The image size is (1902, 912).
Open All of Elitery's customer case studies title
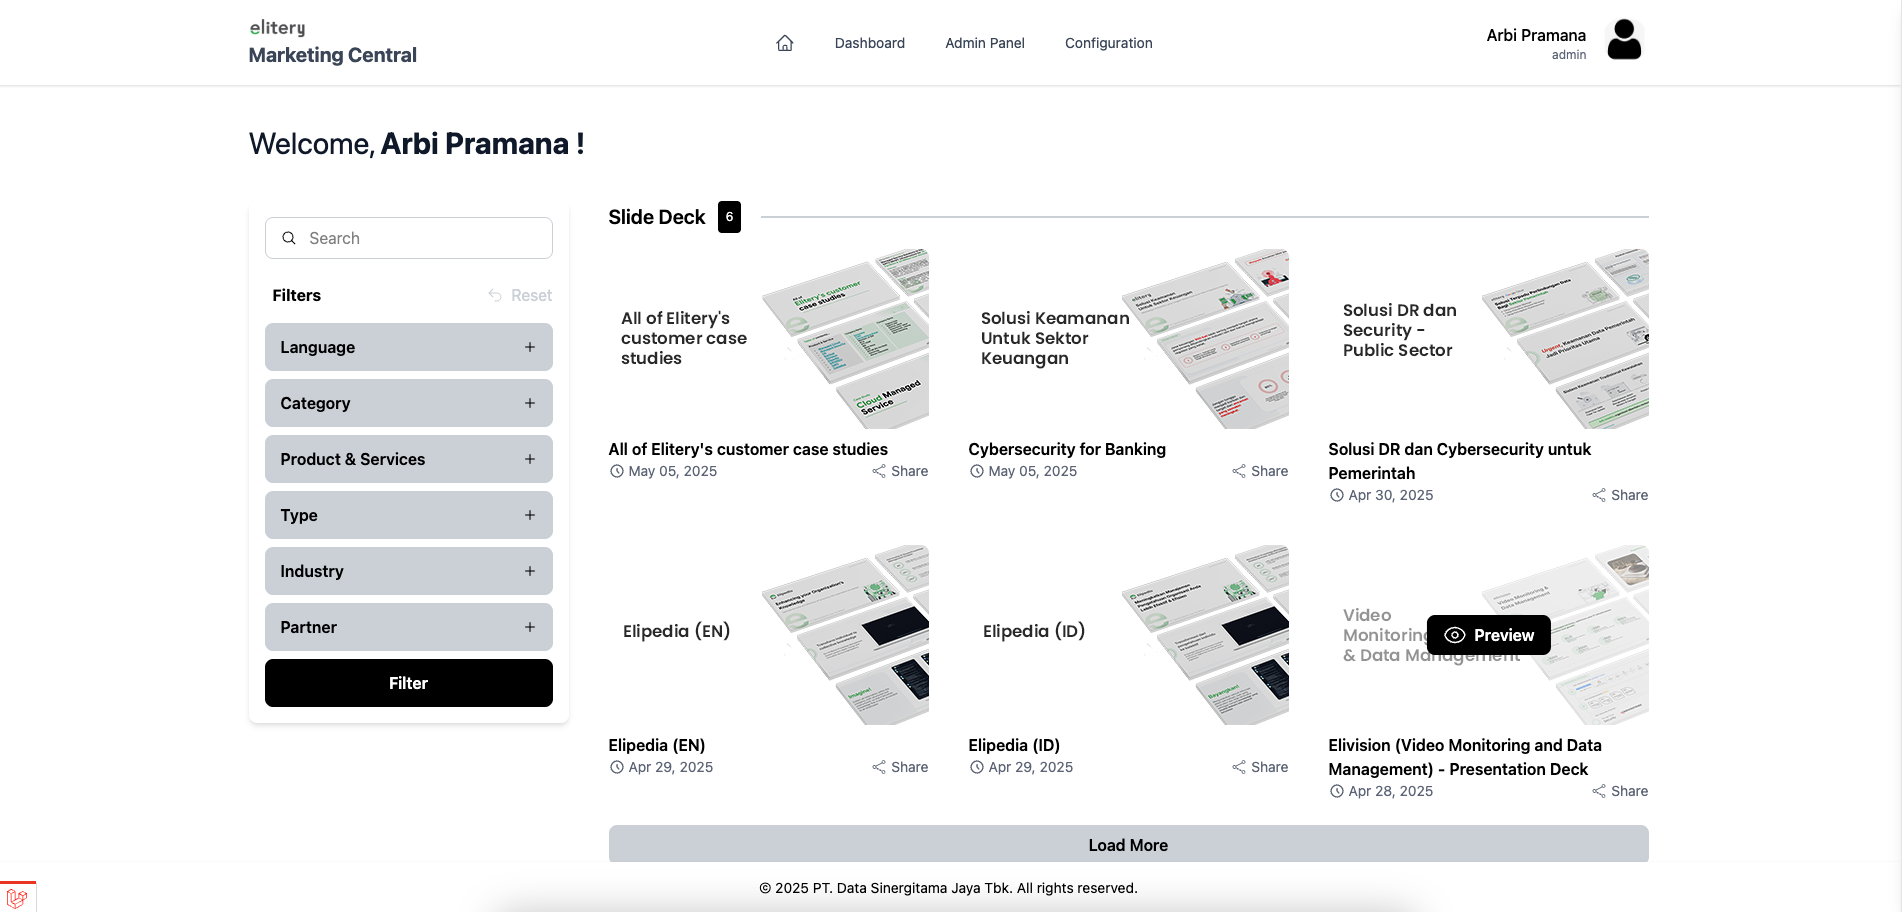(x=748, y=449)
